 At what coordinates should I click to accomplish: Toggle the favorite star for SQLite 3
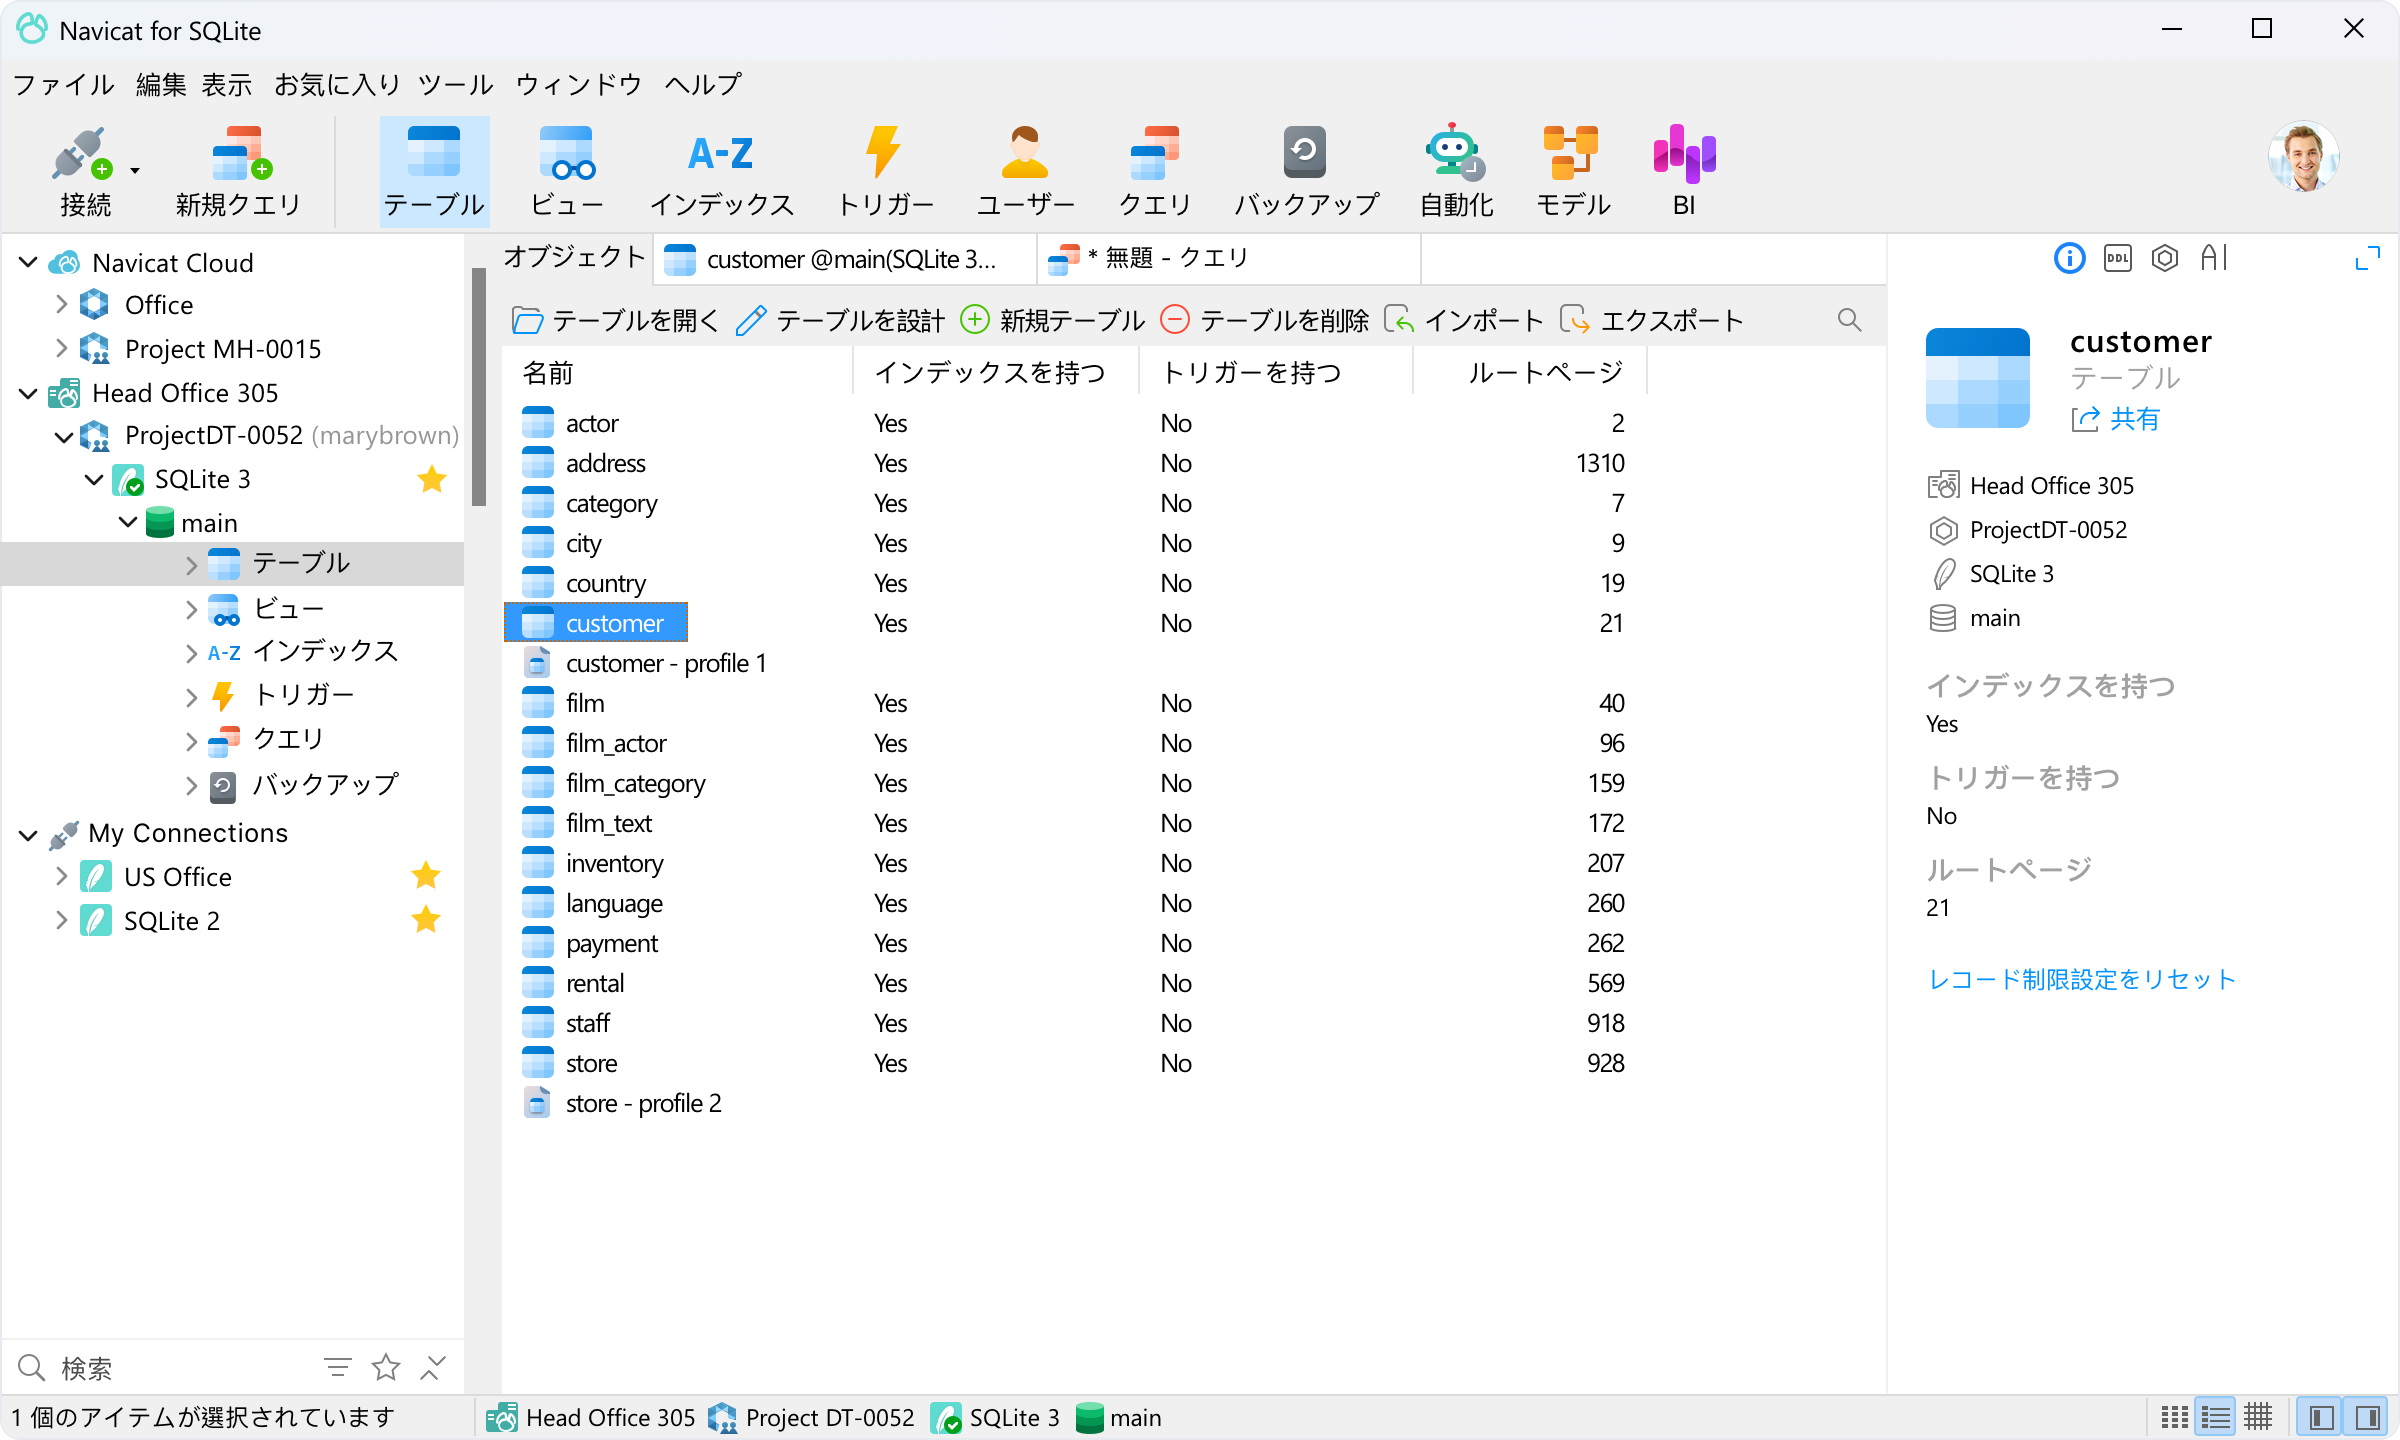tap(432, 479)
